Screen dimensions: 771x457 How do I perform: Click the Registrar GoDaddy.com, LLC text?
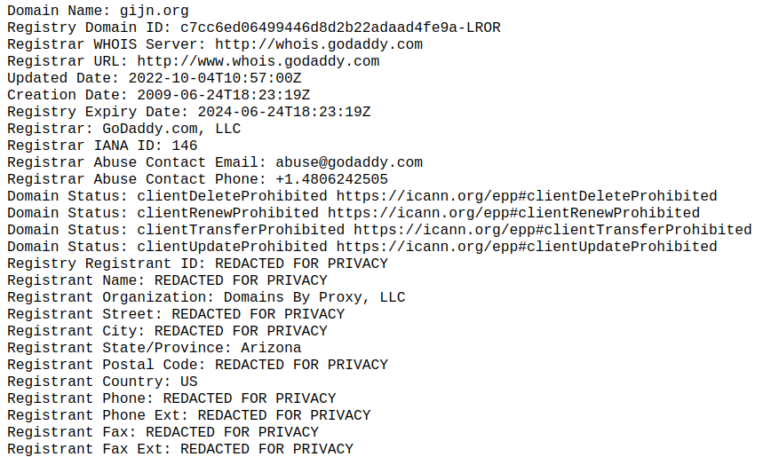pos(171,128)
